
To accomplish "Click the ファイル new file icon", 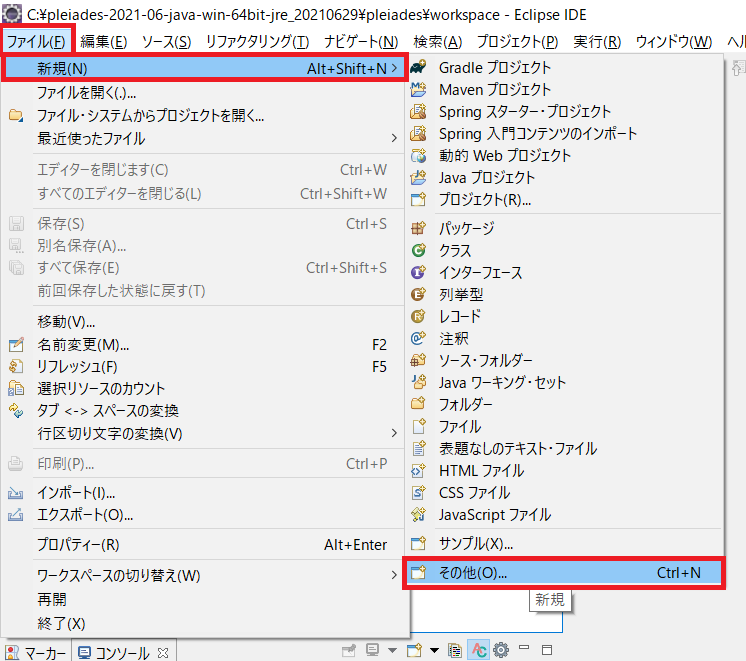I will 418,426.
